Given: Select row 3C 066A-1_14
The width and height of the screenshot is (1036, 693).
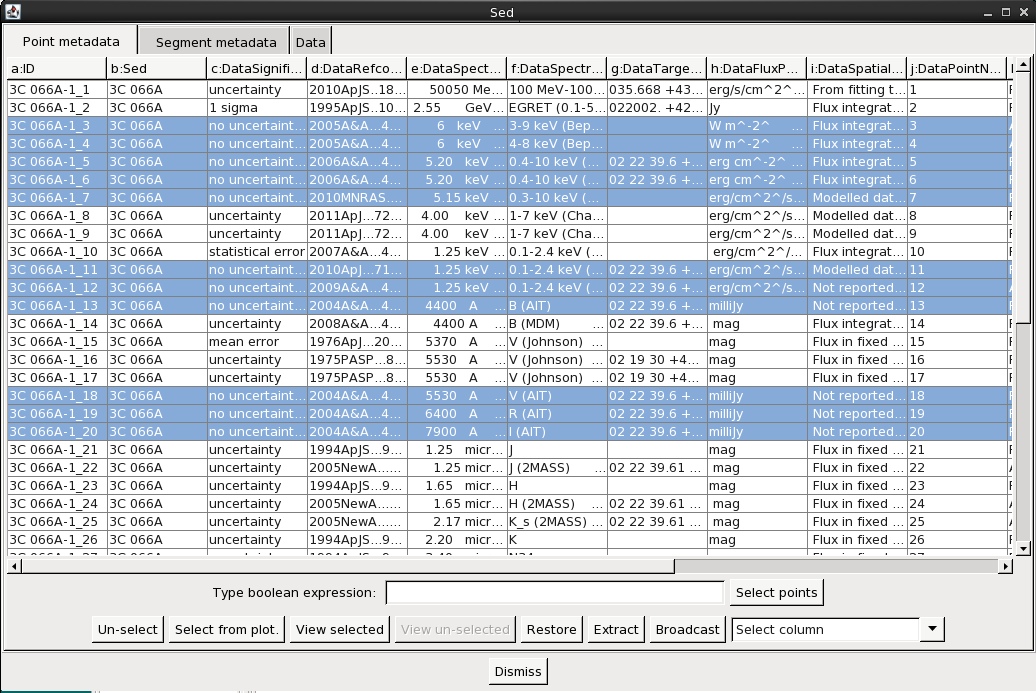Looking at the screenshot, I should (x=54, y=324).
